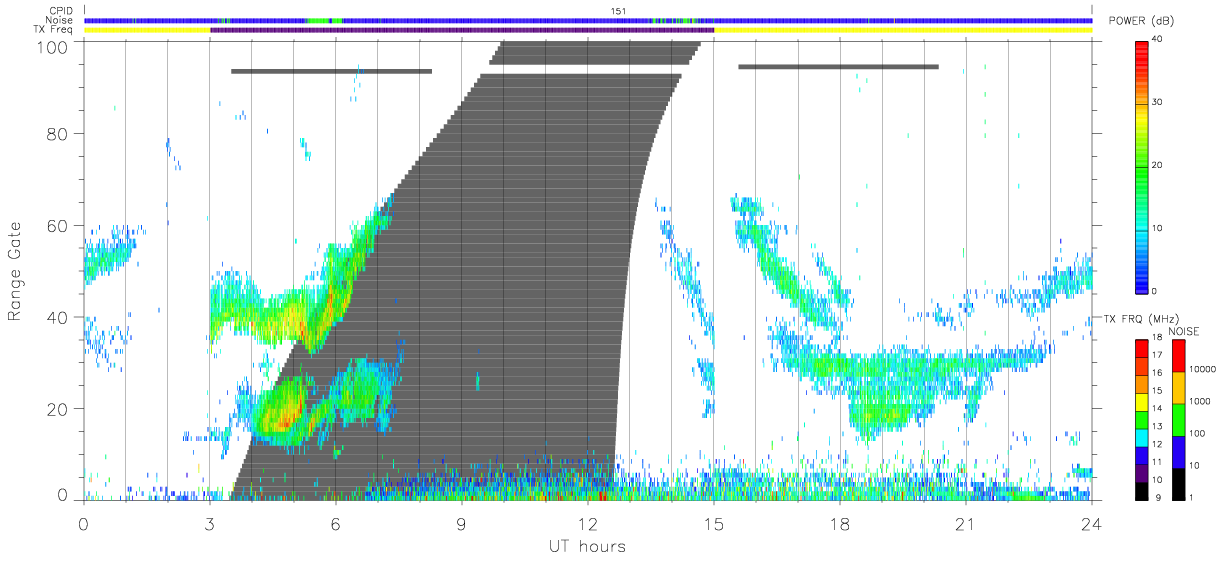This screenshot has height=567, width=1228.
Task: Click the CPID value '151'
Action: click(x=619, y=11)
